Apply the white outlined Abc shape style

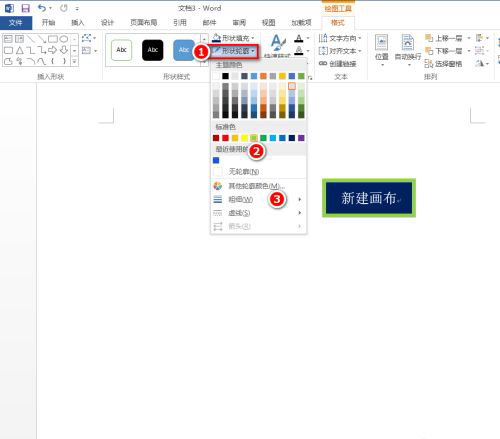[121, 50]
